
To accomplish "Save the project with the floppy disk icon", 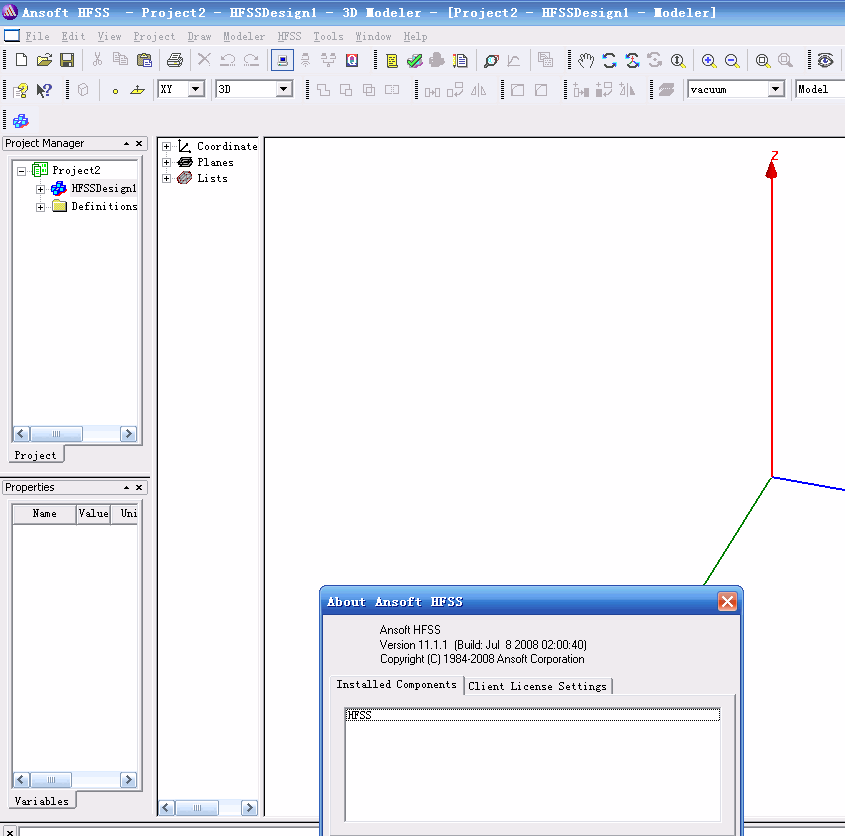I will (67, 60).
